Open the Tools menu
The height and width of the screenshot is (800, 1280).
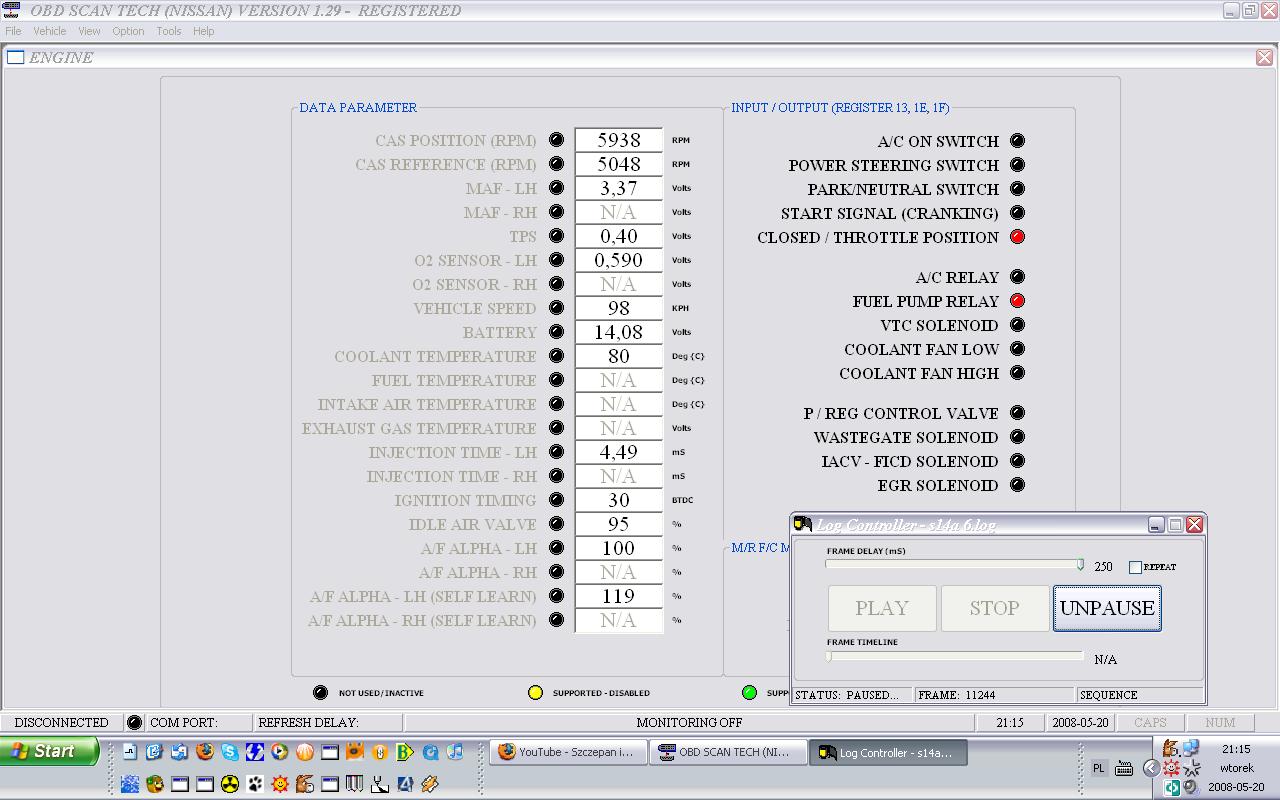coord(168,31)
